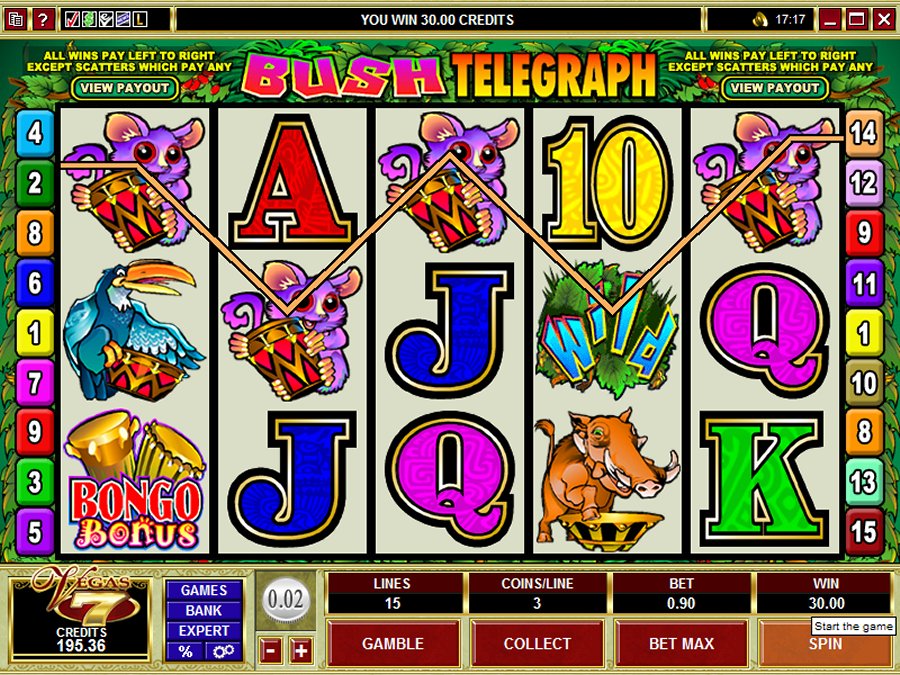Select payline 15 marker on right side
This screenshot has width=900, height=675.
point(864,532)
